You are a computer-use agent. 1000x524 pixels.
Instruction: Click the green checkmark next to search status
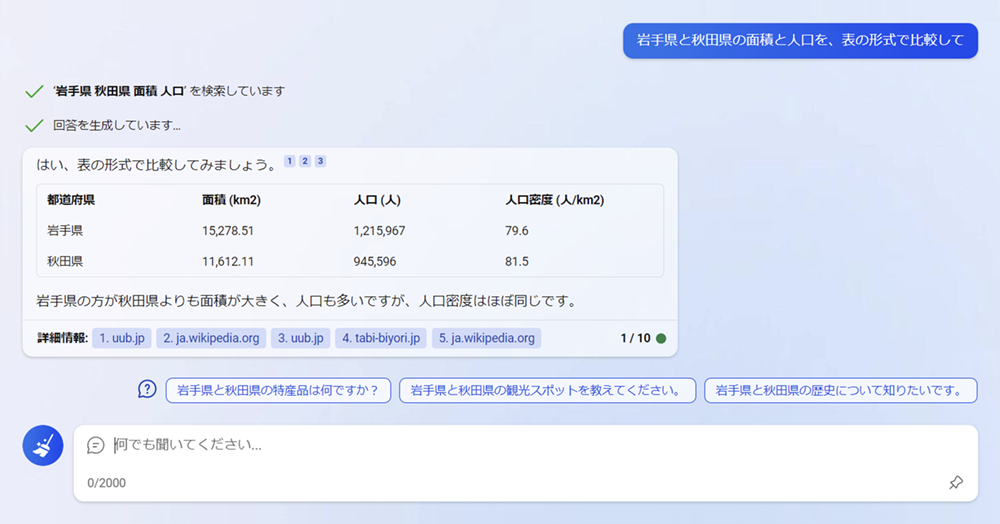pyautogui.click(x=34, y=91)
